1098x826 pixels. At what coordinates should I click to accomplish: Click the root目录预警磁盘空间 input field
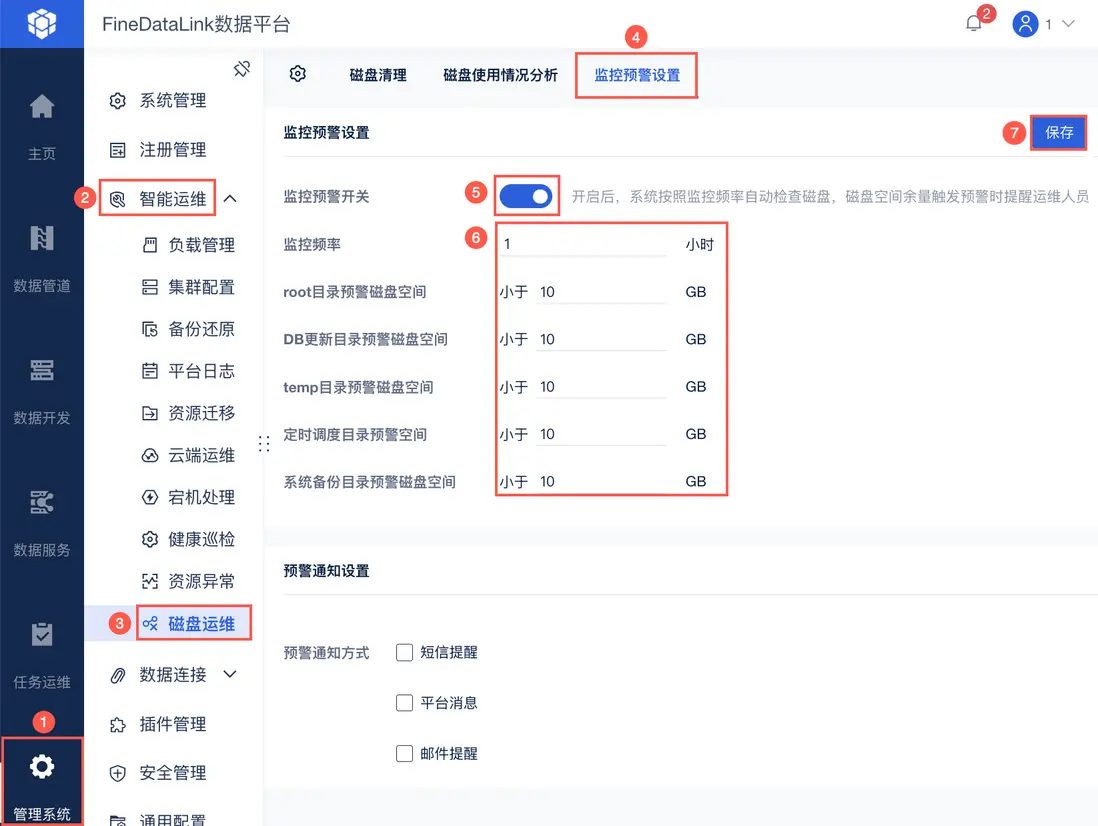coord(601,292)
